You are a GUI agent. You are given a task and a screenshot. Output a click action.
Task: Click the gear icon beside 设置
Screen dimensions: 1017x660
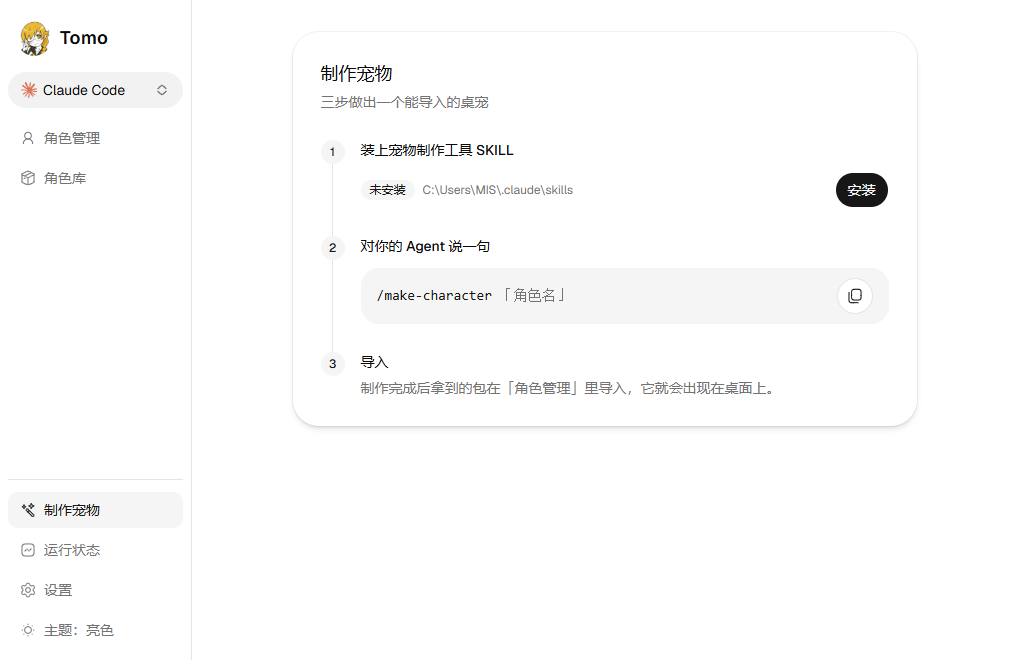point(28,591)
